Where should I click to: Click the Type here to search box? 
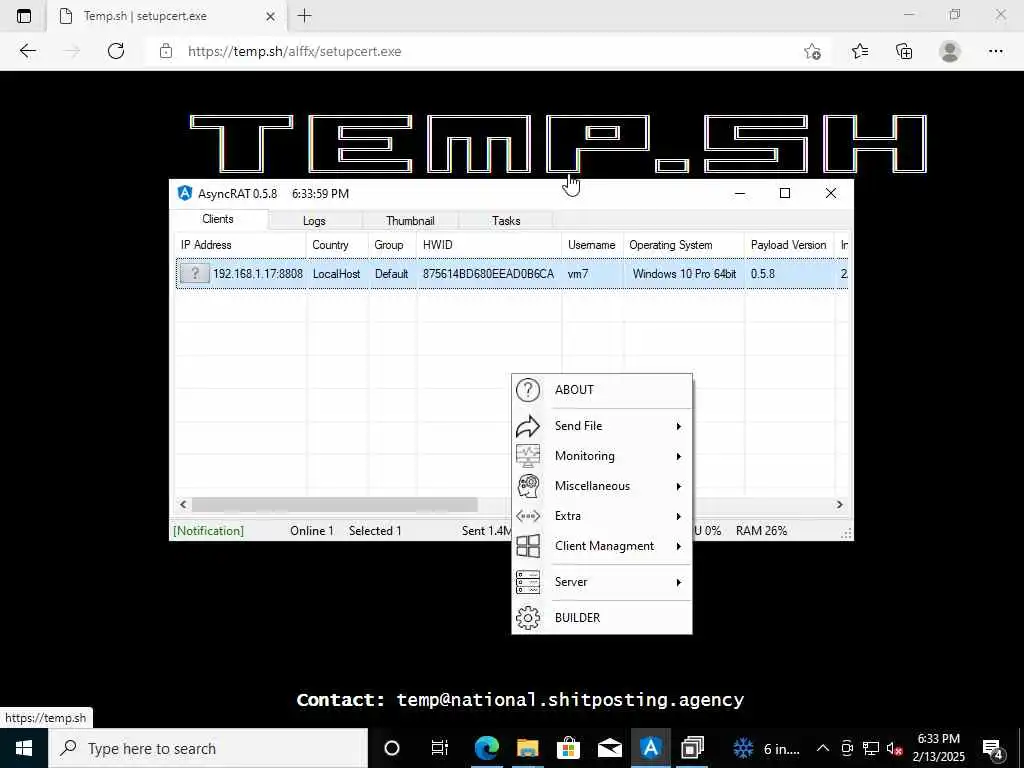coord(208,748)
